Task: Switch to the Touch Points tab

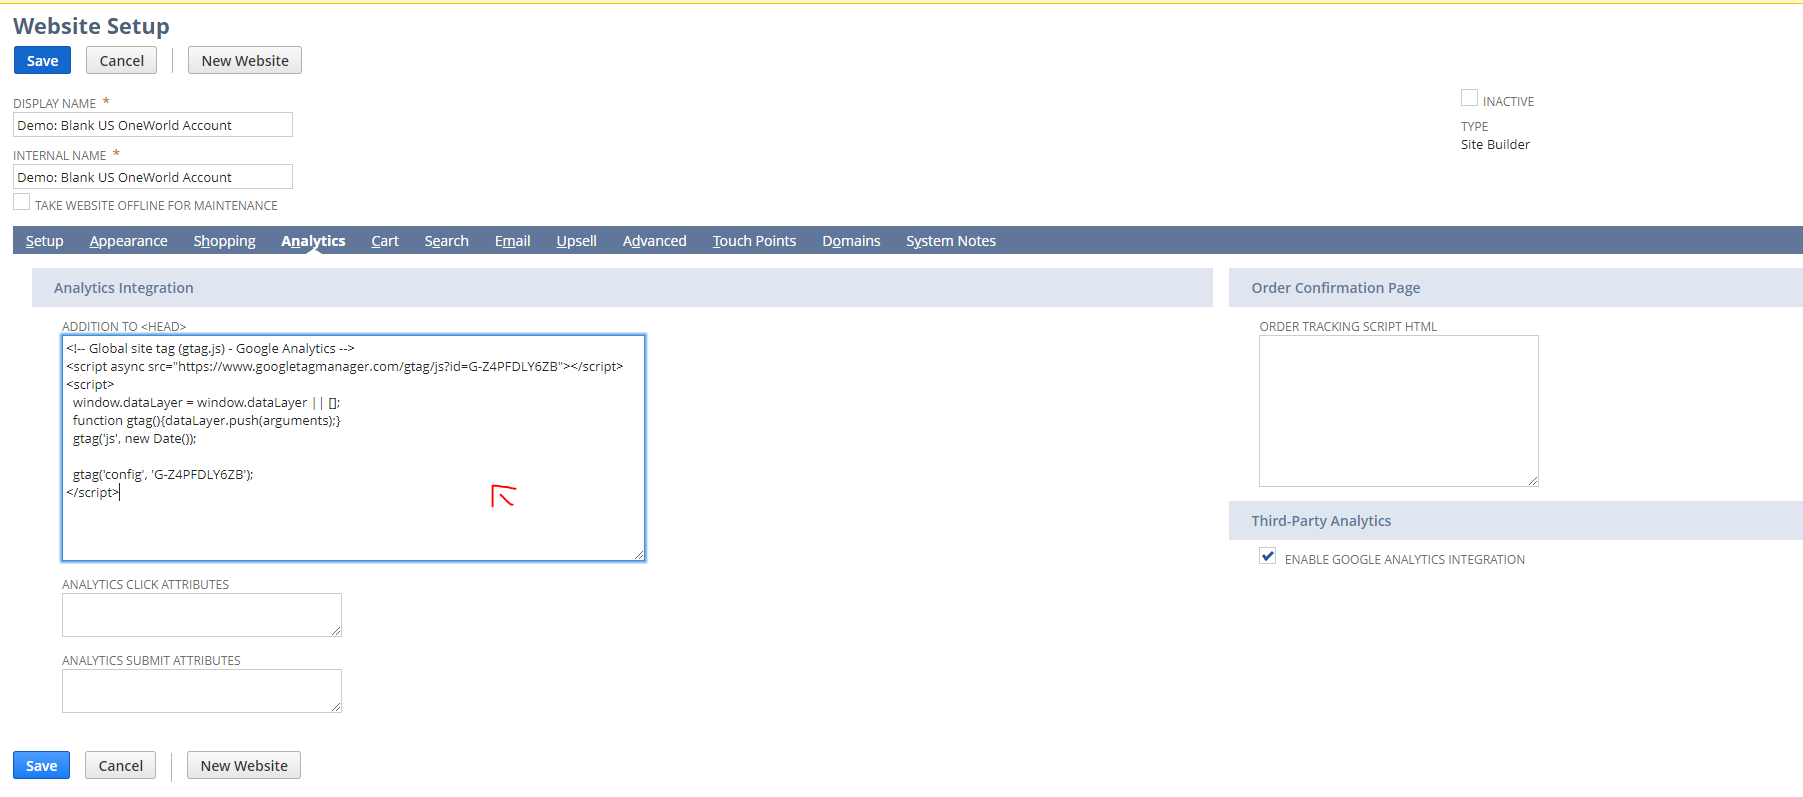Action: tap(754, 241)
